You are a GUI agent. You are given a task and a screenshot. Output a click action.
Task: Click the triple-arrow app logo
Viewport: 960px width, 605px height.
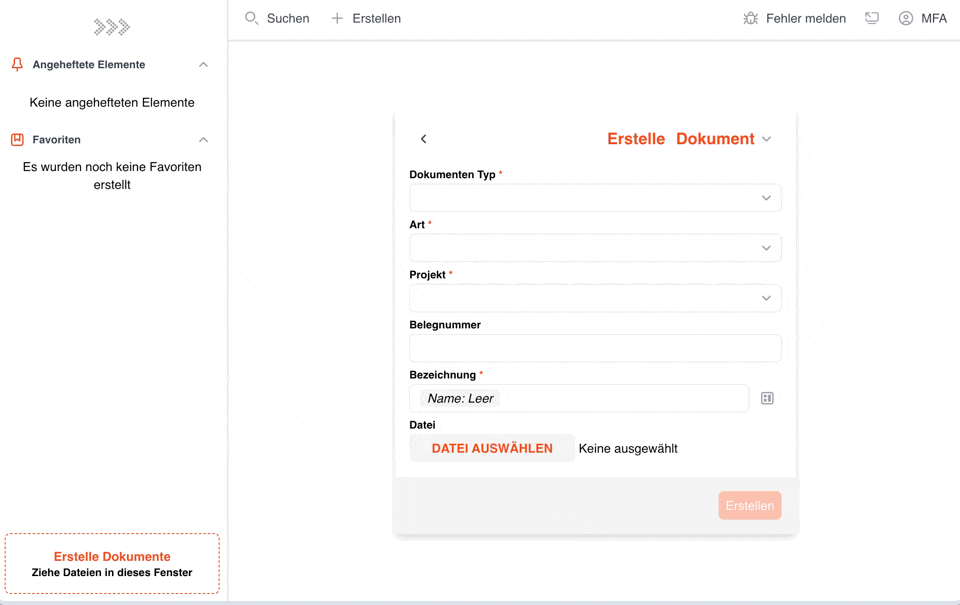[x=112, y=27]
